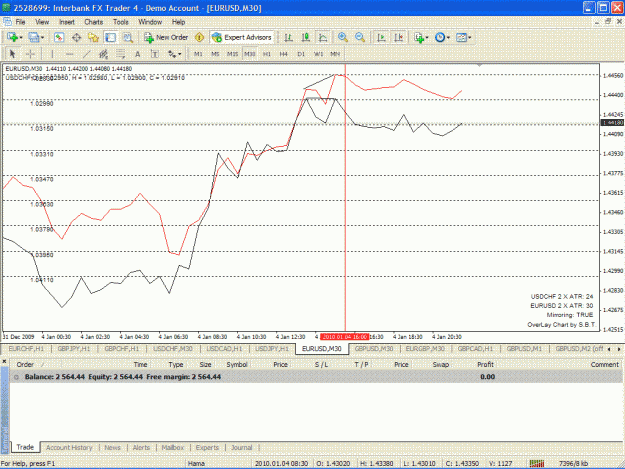The image size is (625, 469).
Task: Click the yellow MetaEditor diamond icon
Action: coord(199,37)
